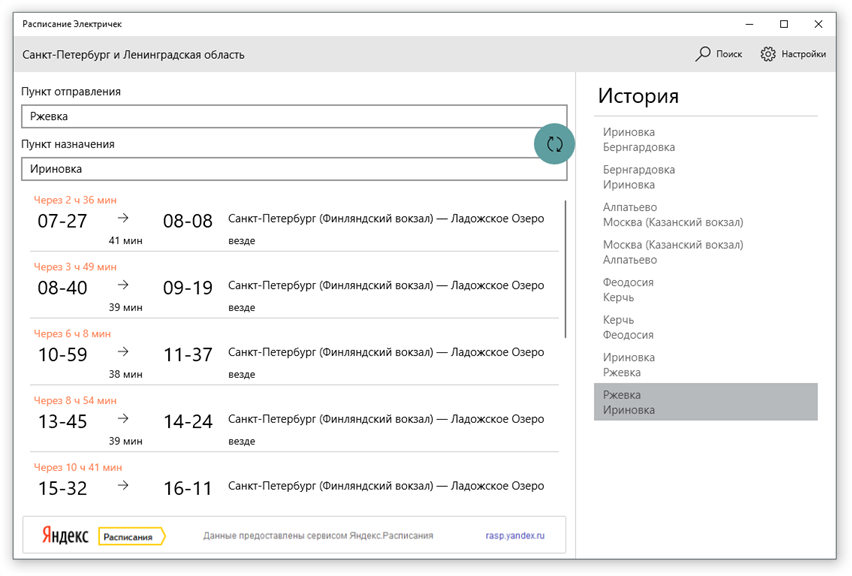Open the Настройки gear settings
This screenshot has height=576, width=852.
[x=793, y=54]
